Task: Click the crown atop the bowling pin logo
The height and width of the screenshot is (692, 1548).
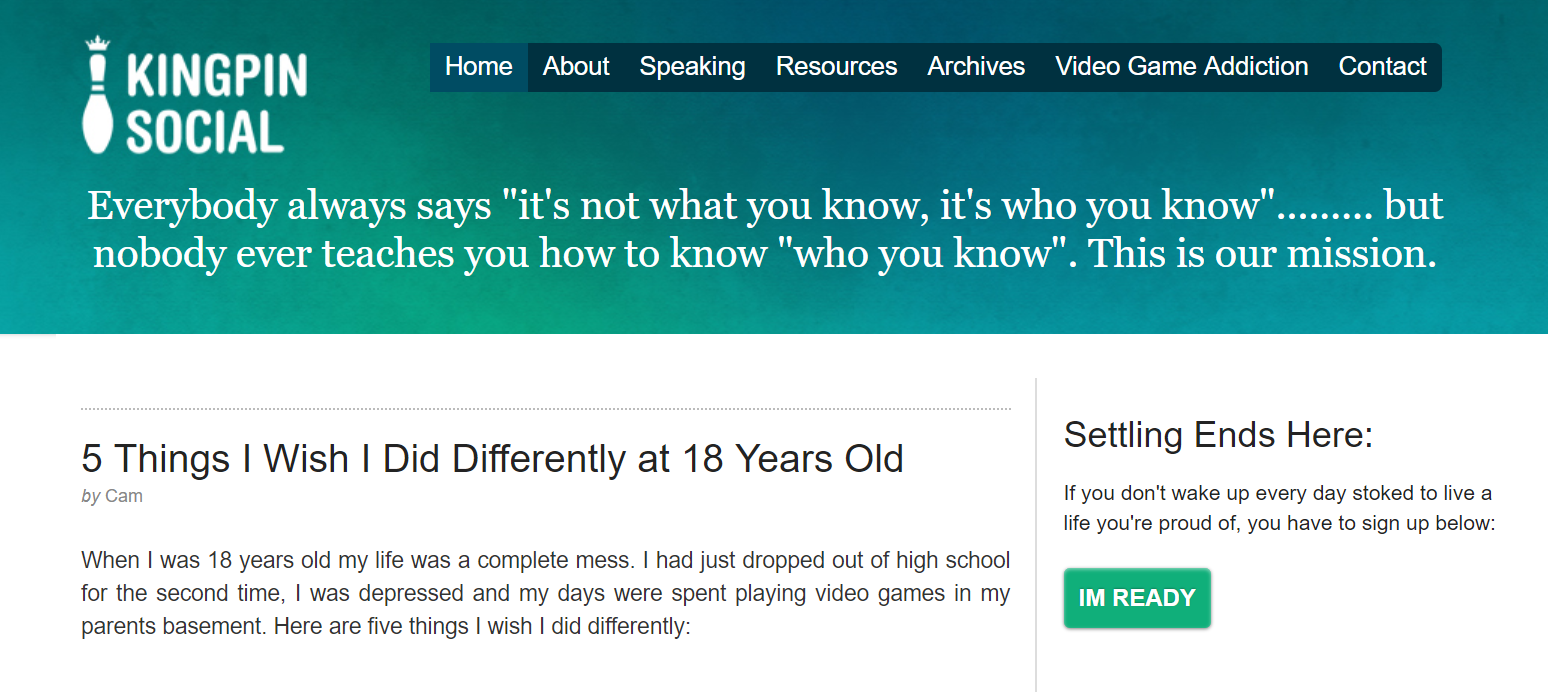Action: (x=97, y=44)
